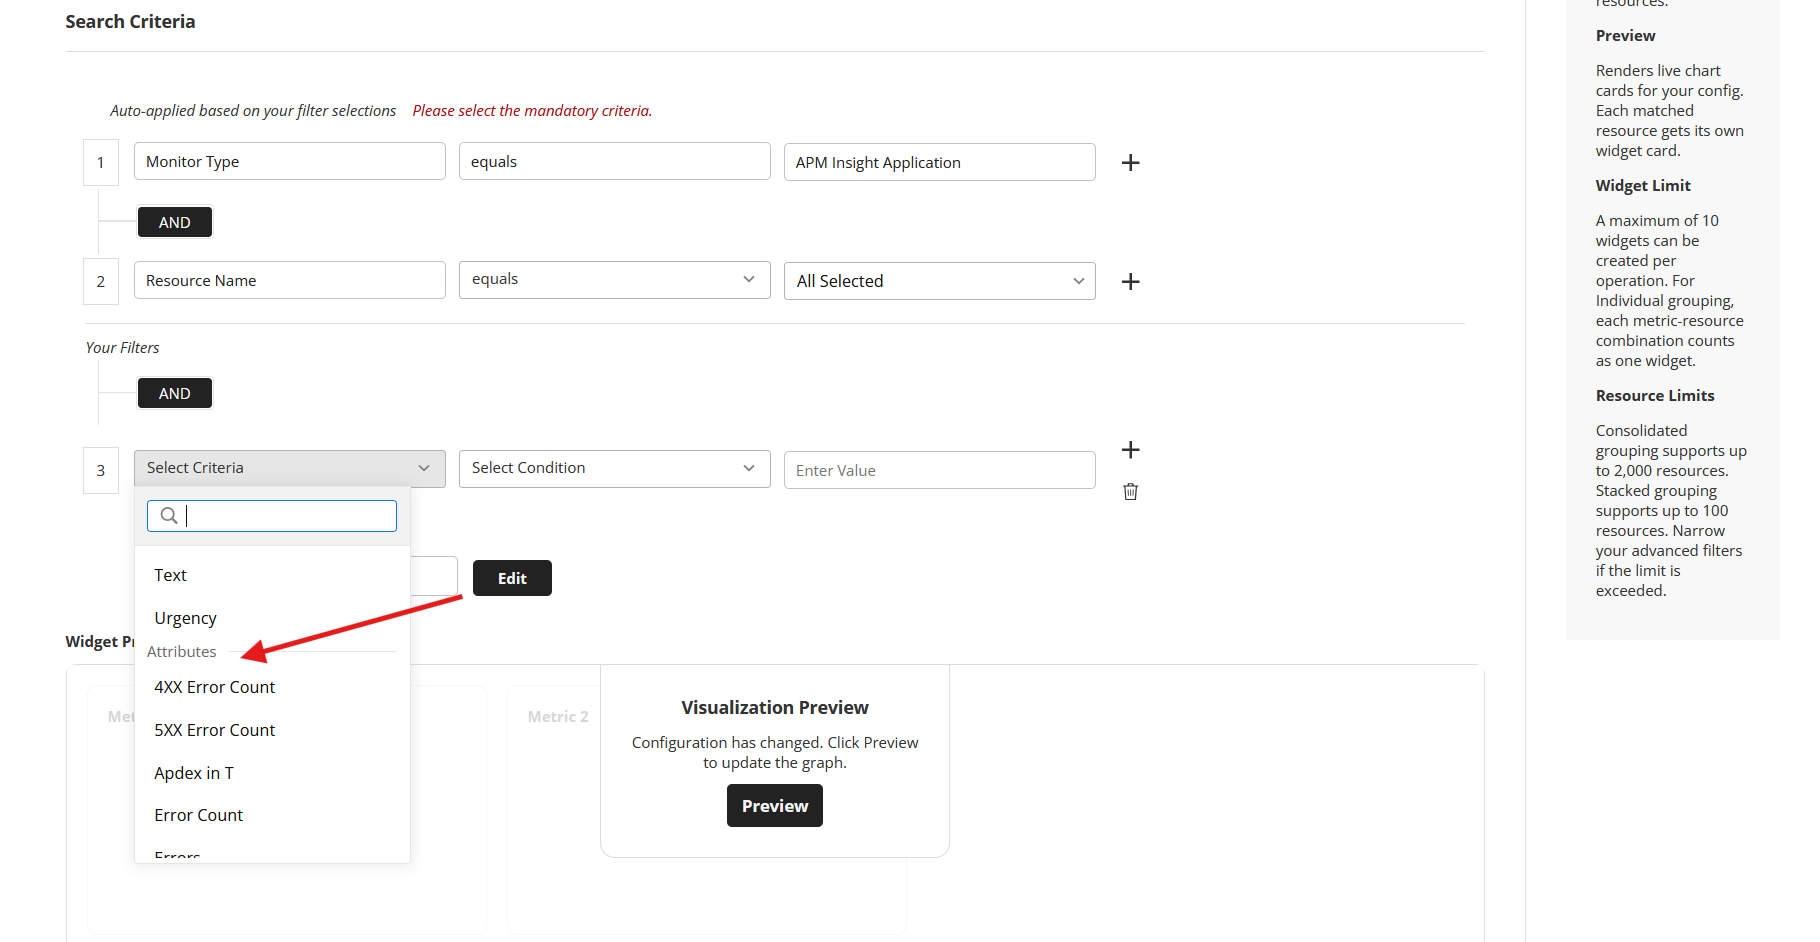The width and height of the screenshot is (1820, 942).
Task: Click the Attributes group header
Action: click(181, 651)
